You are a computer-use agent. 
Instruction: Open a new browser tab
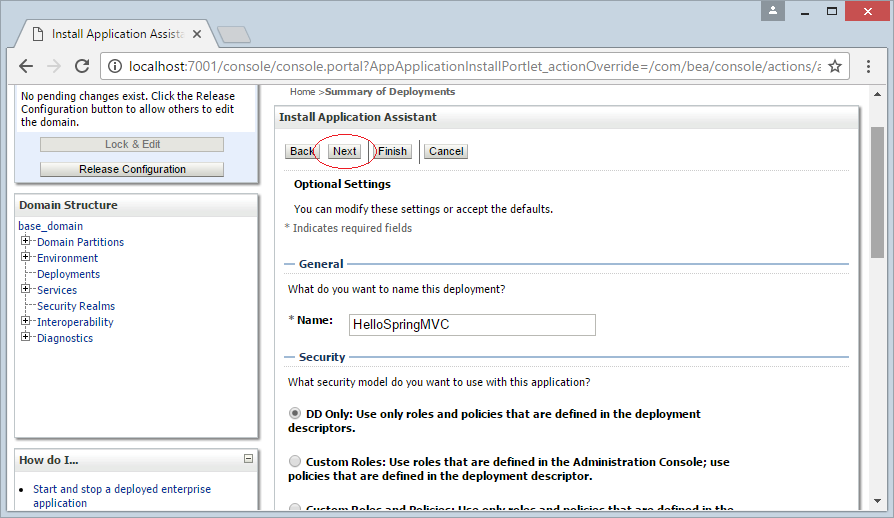coord(234,35)
